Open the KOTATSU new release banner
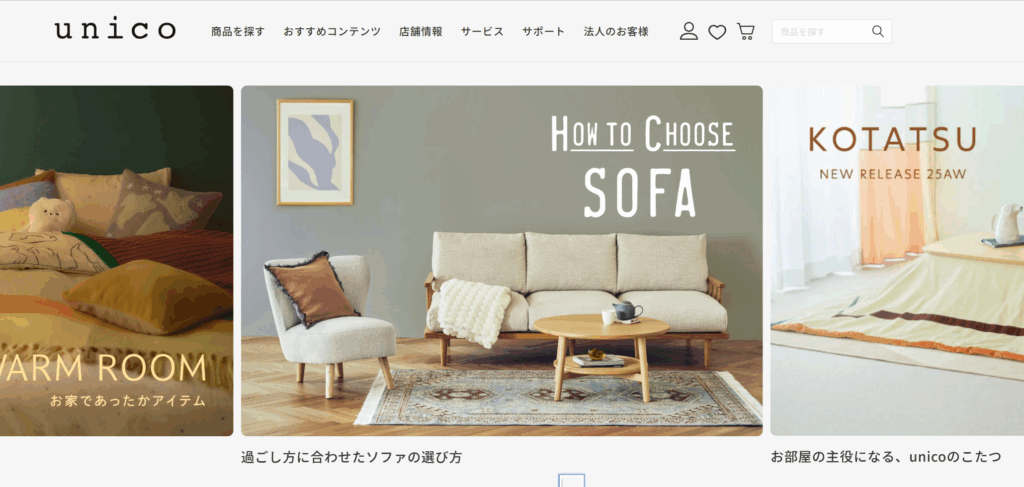This screenshot has width=1024, height=487. (897, 260)
